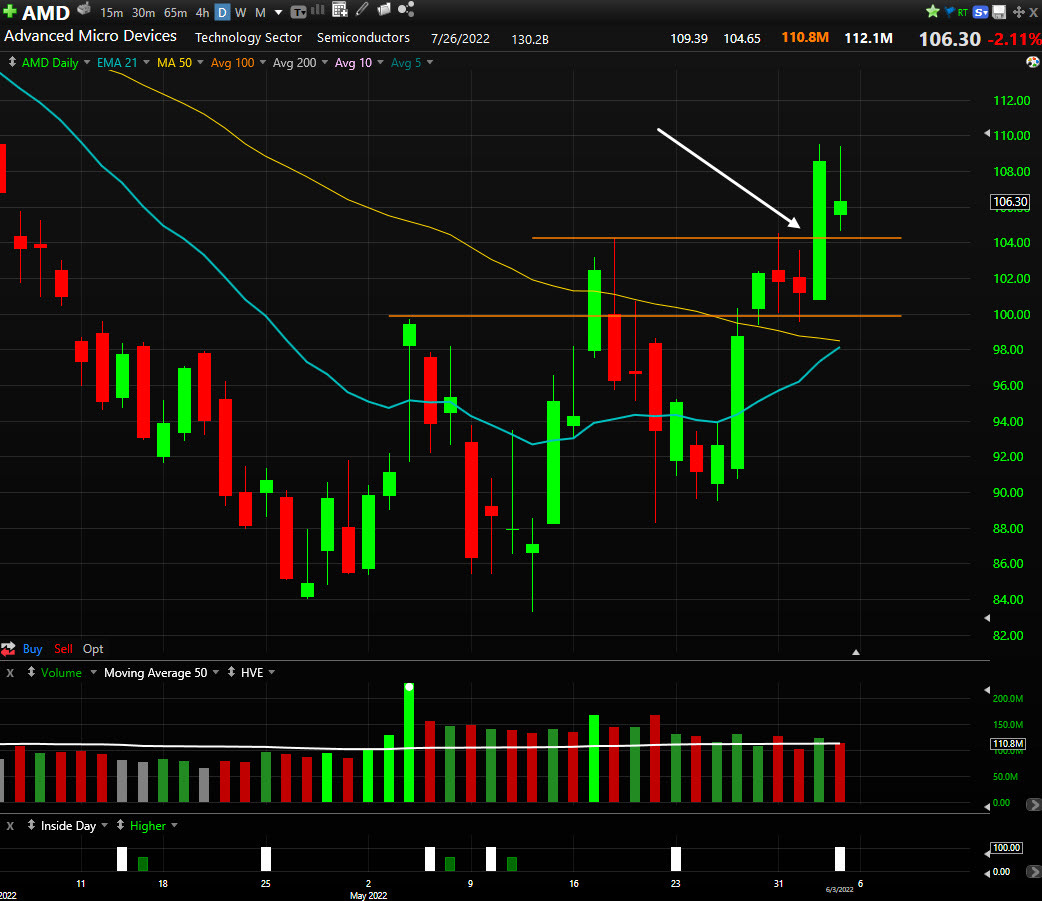Viewport: 1042px width, 901px height.
Task: Open the more timeframes dropdown arrow
Action: coord(278,13)
